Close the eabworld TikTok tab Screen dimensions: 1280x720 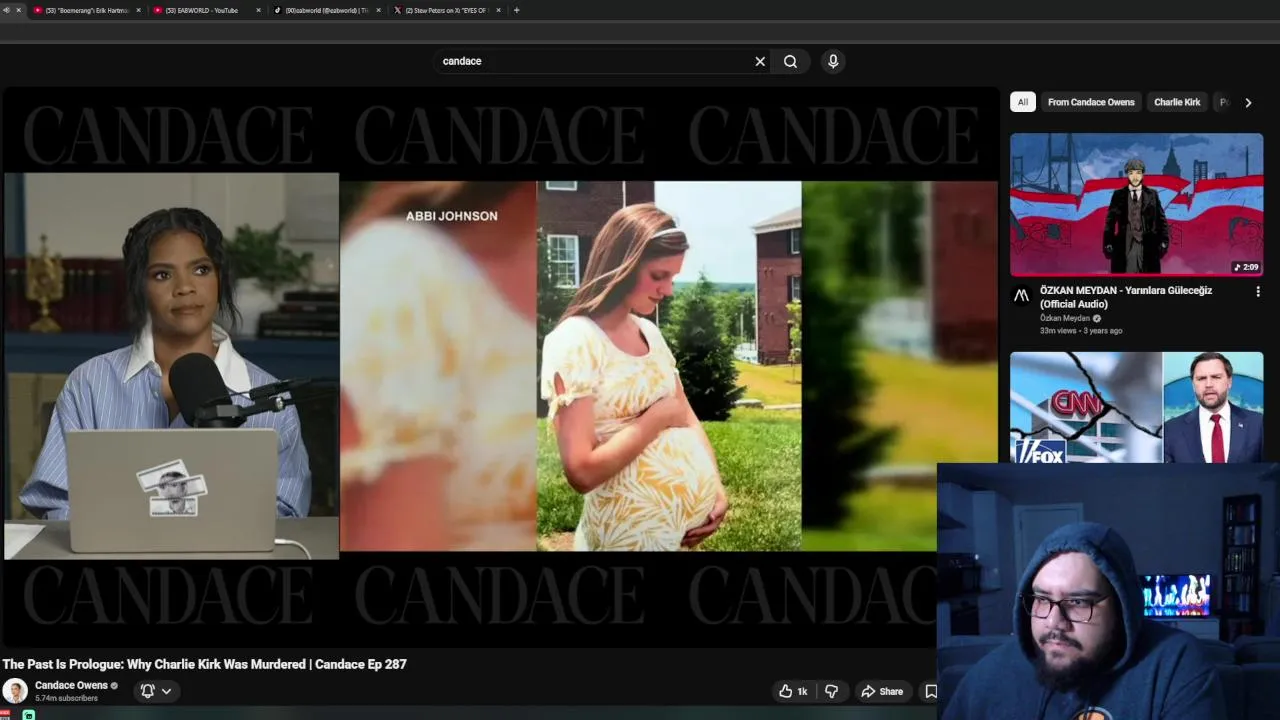tap(378, 10)
